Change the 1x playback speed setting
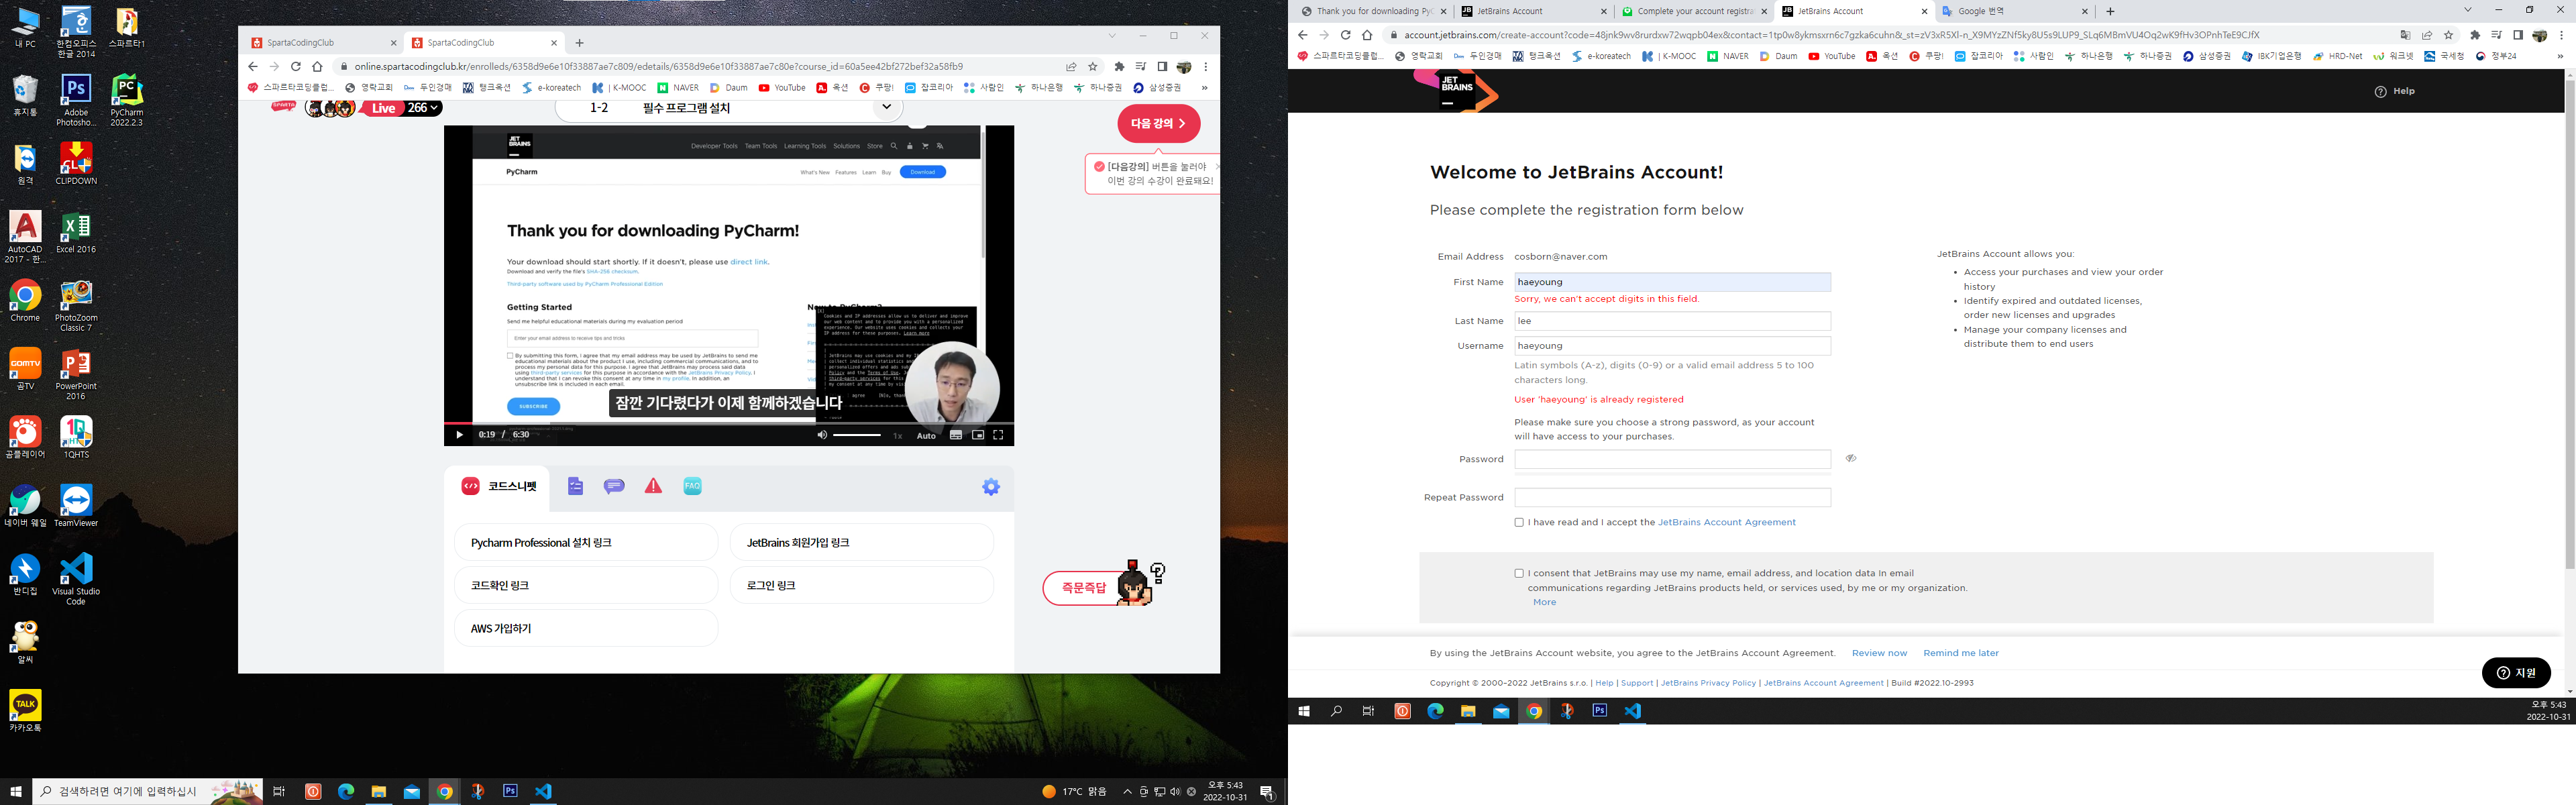The height and width of the screenshot is (805, 2576). click(x=897, y=435)
